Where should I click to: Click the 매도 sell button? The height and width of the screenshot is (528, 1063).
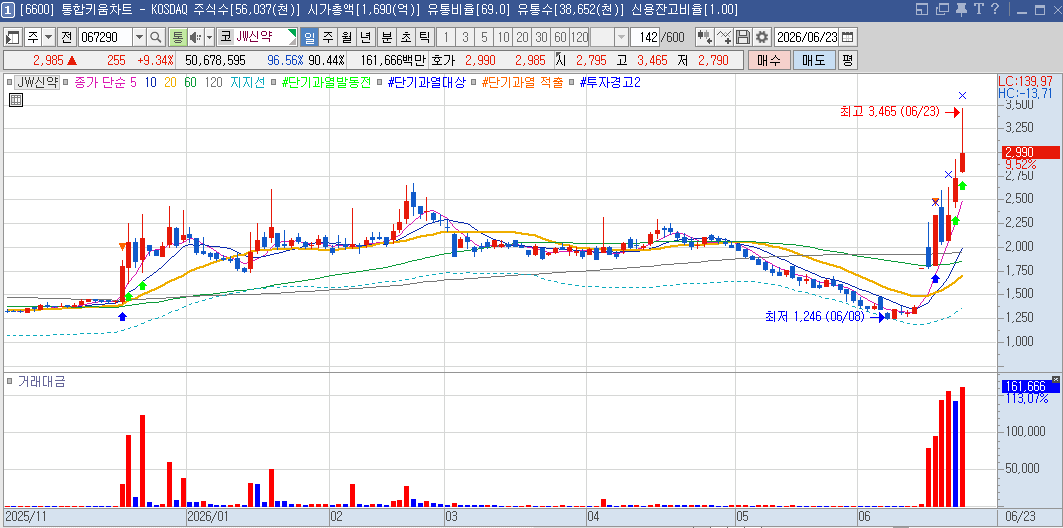pos(814,60)
